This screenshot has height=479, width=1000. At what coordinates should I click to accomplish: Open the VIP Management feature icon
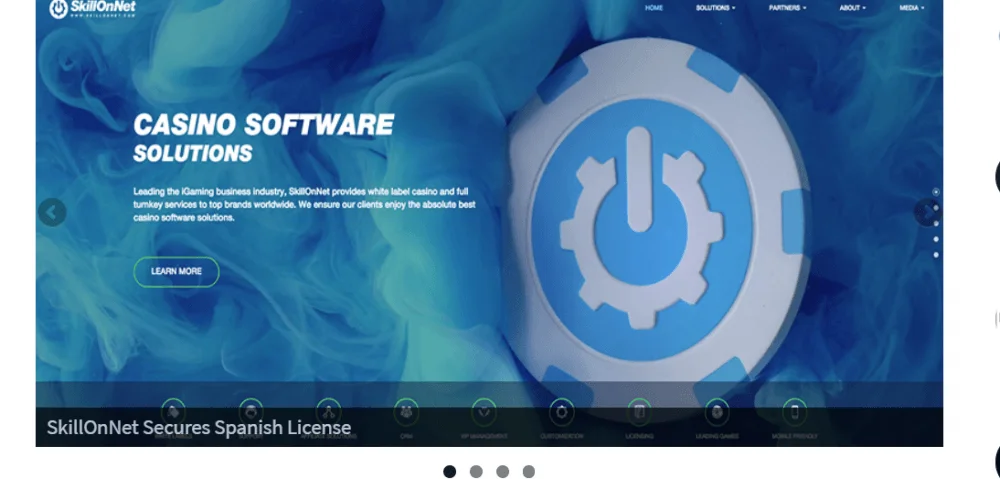(483, 412)
